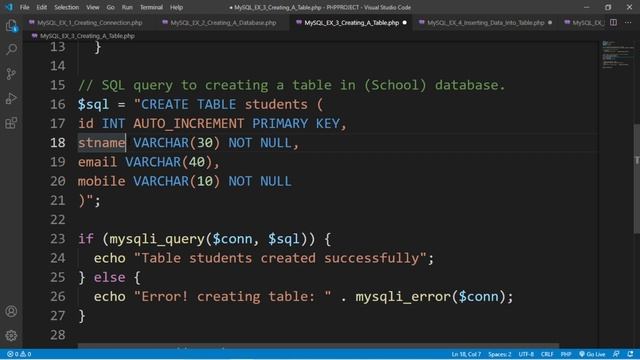Click the word stname on line 18
The image size is (640, 360).
pos(102,143)
